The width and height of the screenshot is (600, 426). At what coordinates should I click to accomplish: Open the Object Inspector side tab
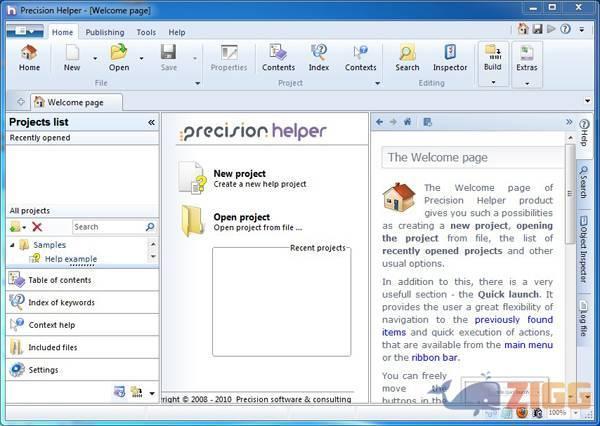(x=584, y=249)
